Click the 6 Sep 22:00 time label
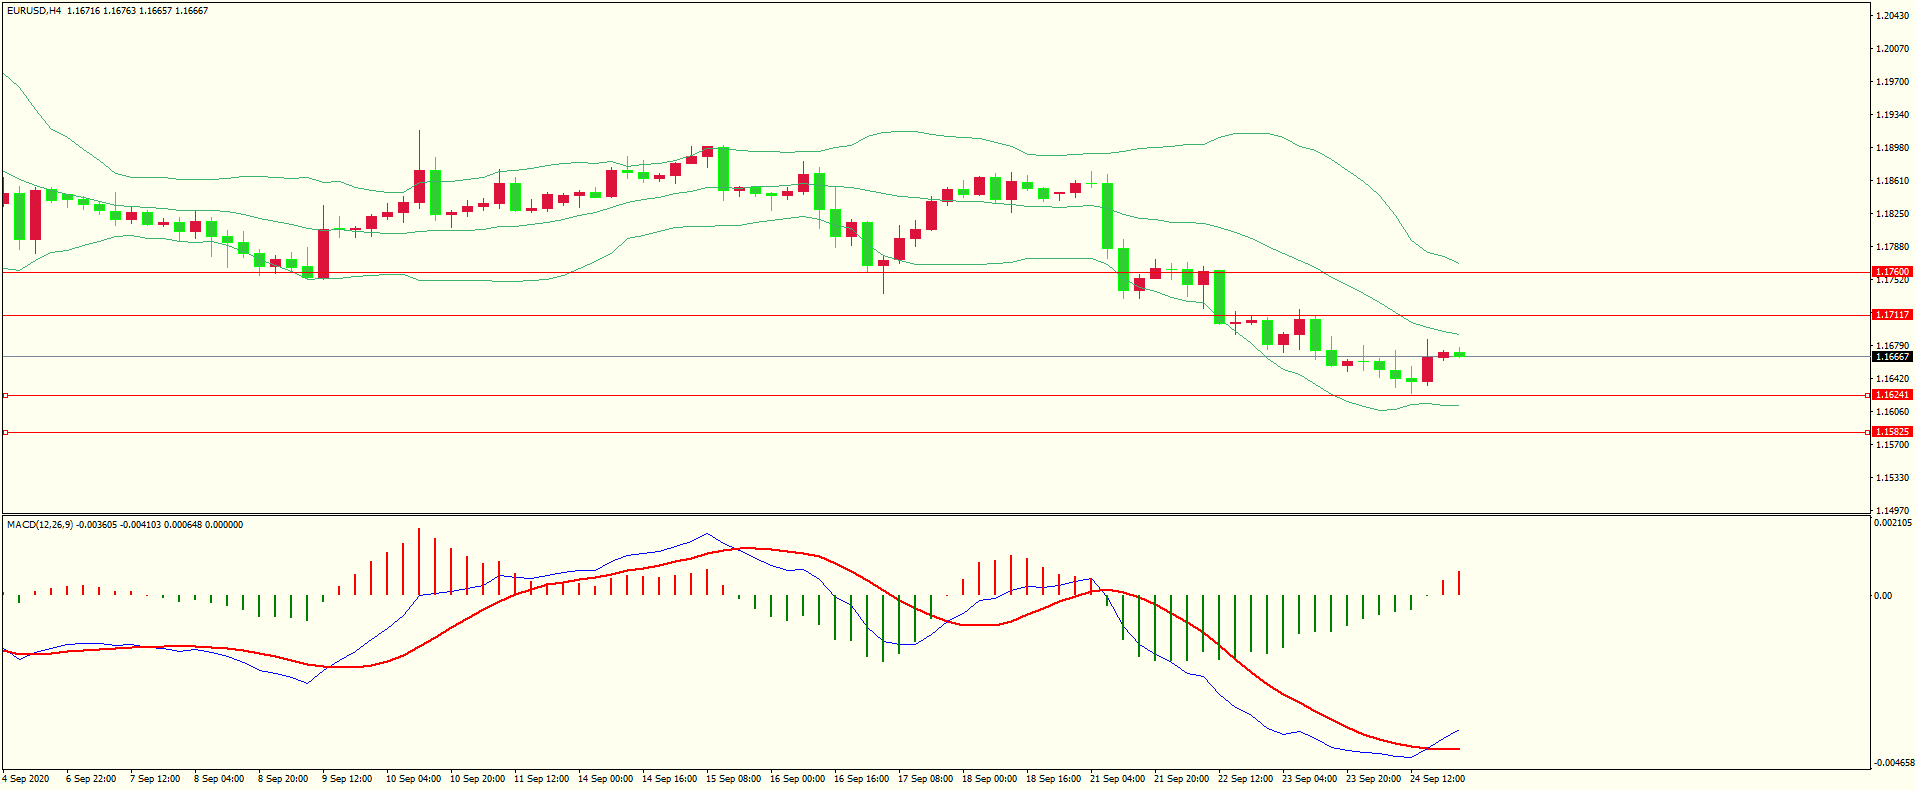This screenshot has width=1916, height=790. click(91, 779)
